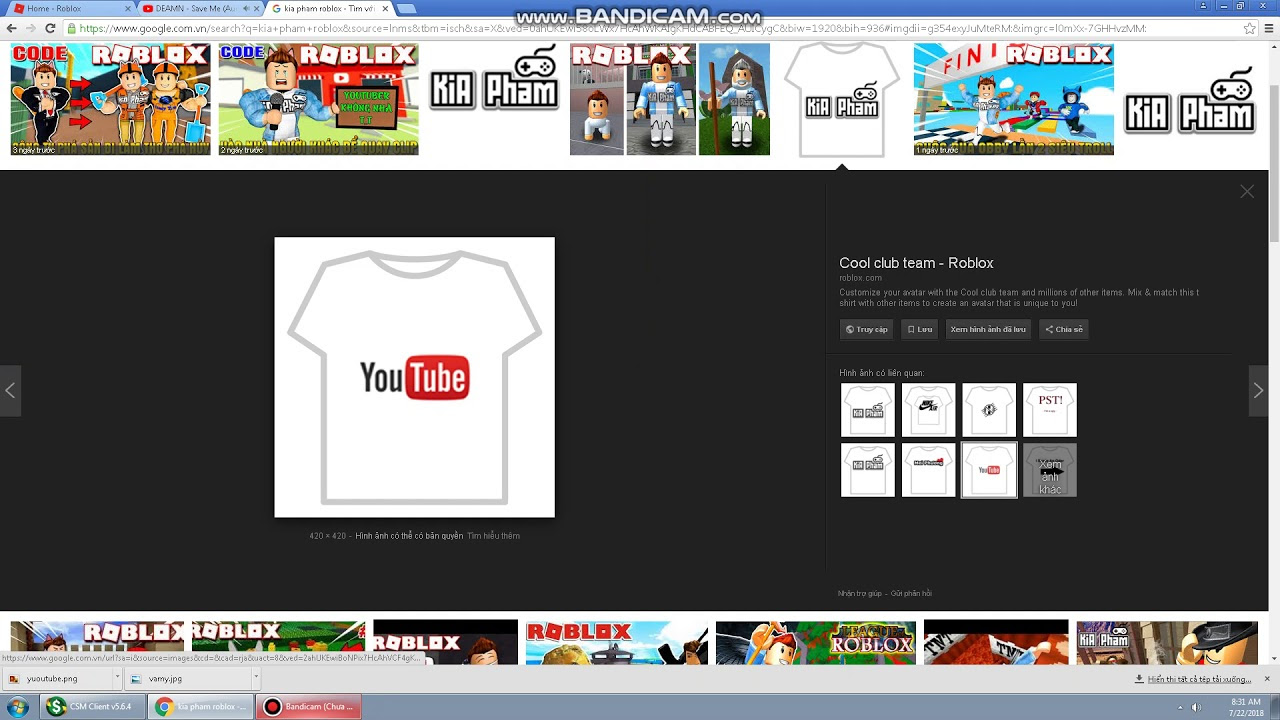Click the Gửi phản hồi feedback link
The image size is (1280, 720).
click(x=910, y=594)
